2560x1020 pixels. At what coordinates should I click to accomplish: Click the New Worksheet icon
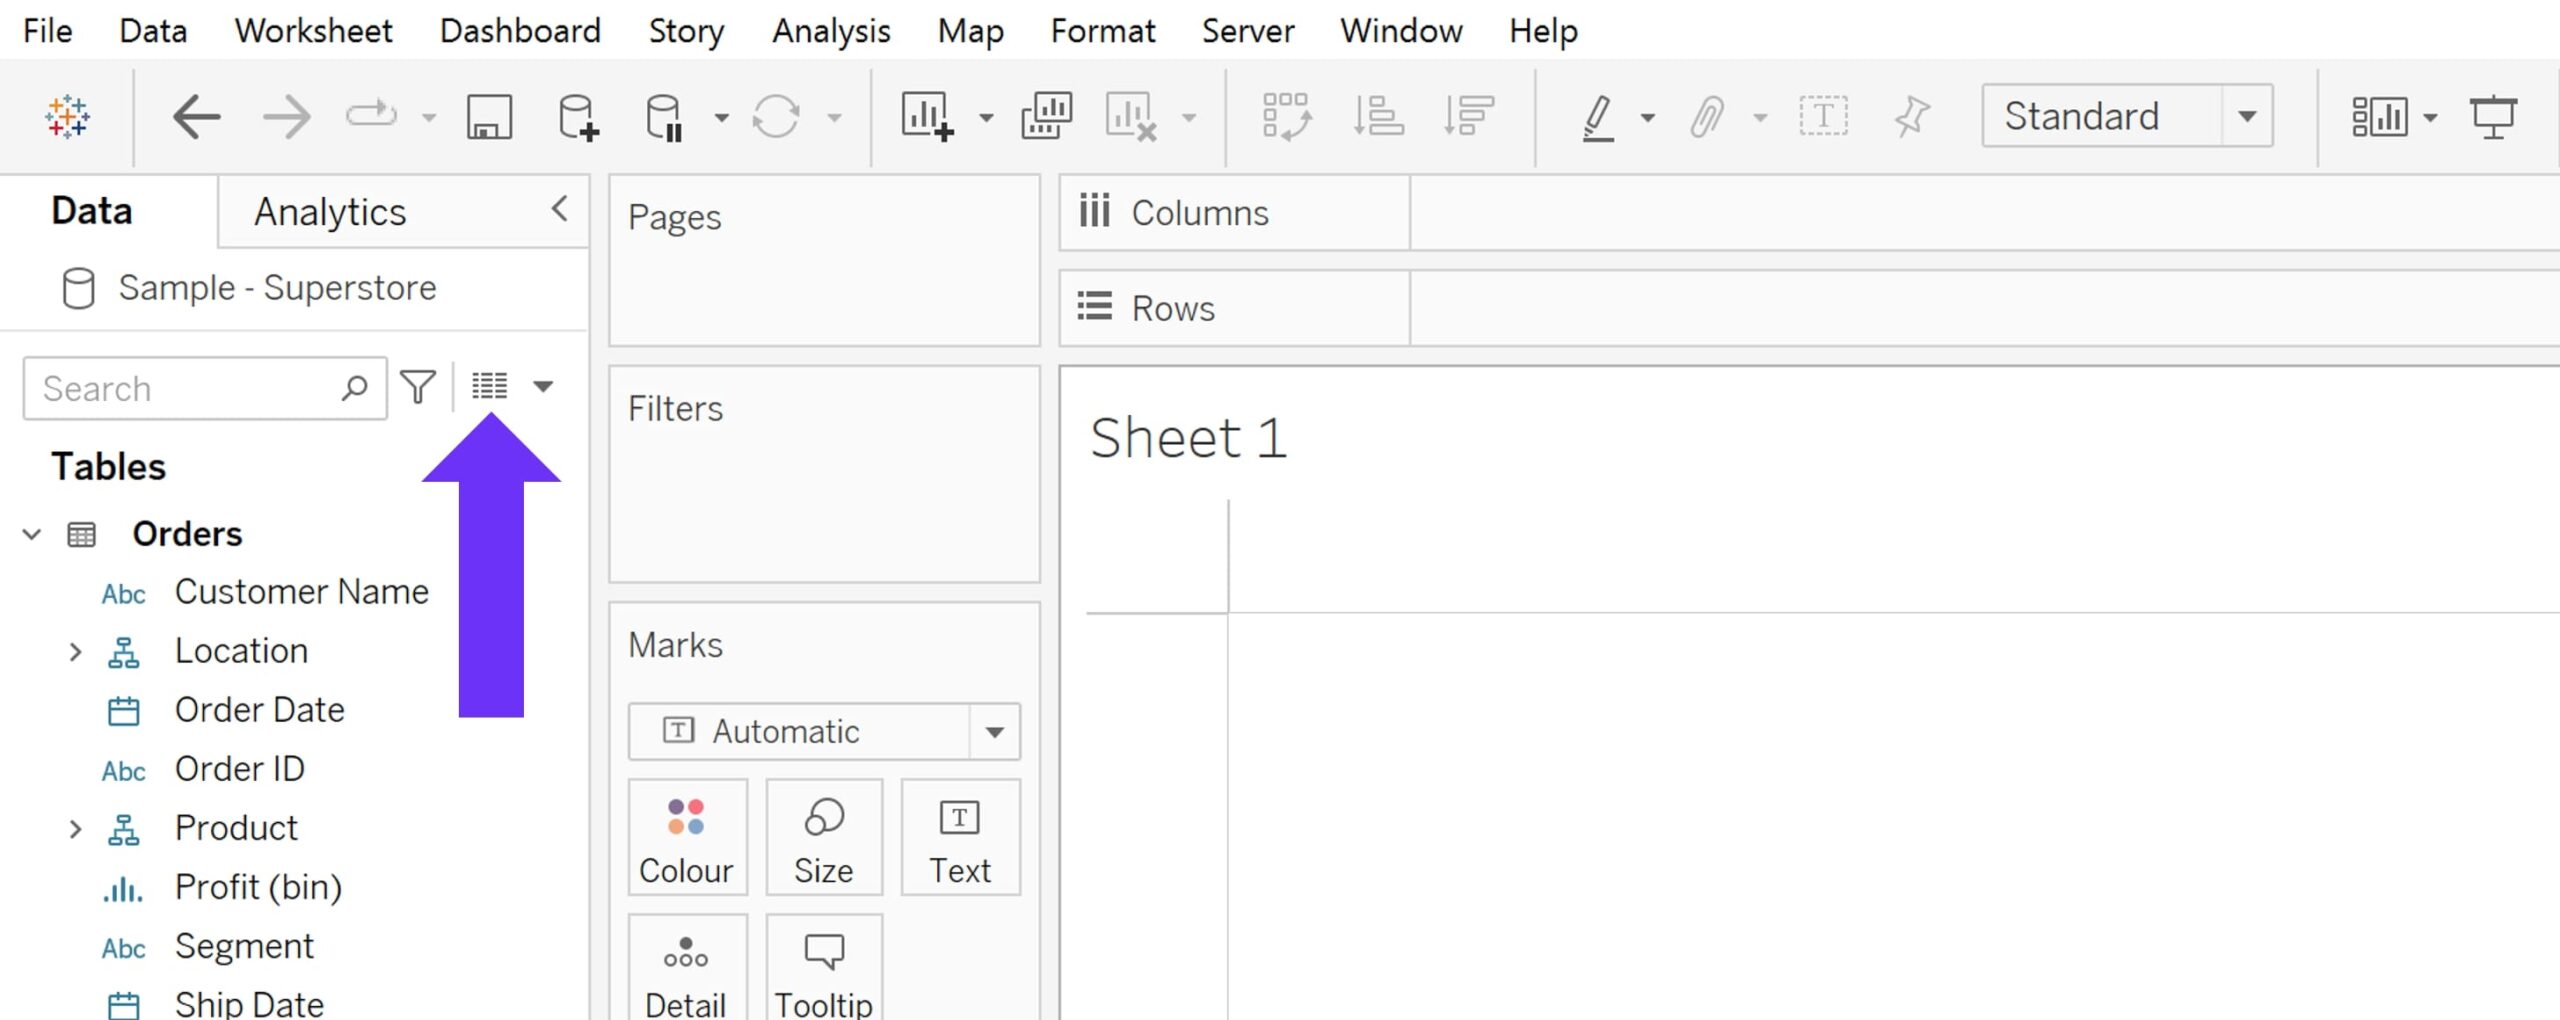coord(926,117)
